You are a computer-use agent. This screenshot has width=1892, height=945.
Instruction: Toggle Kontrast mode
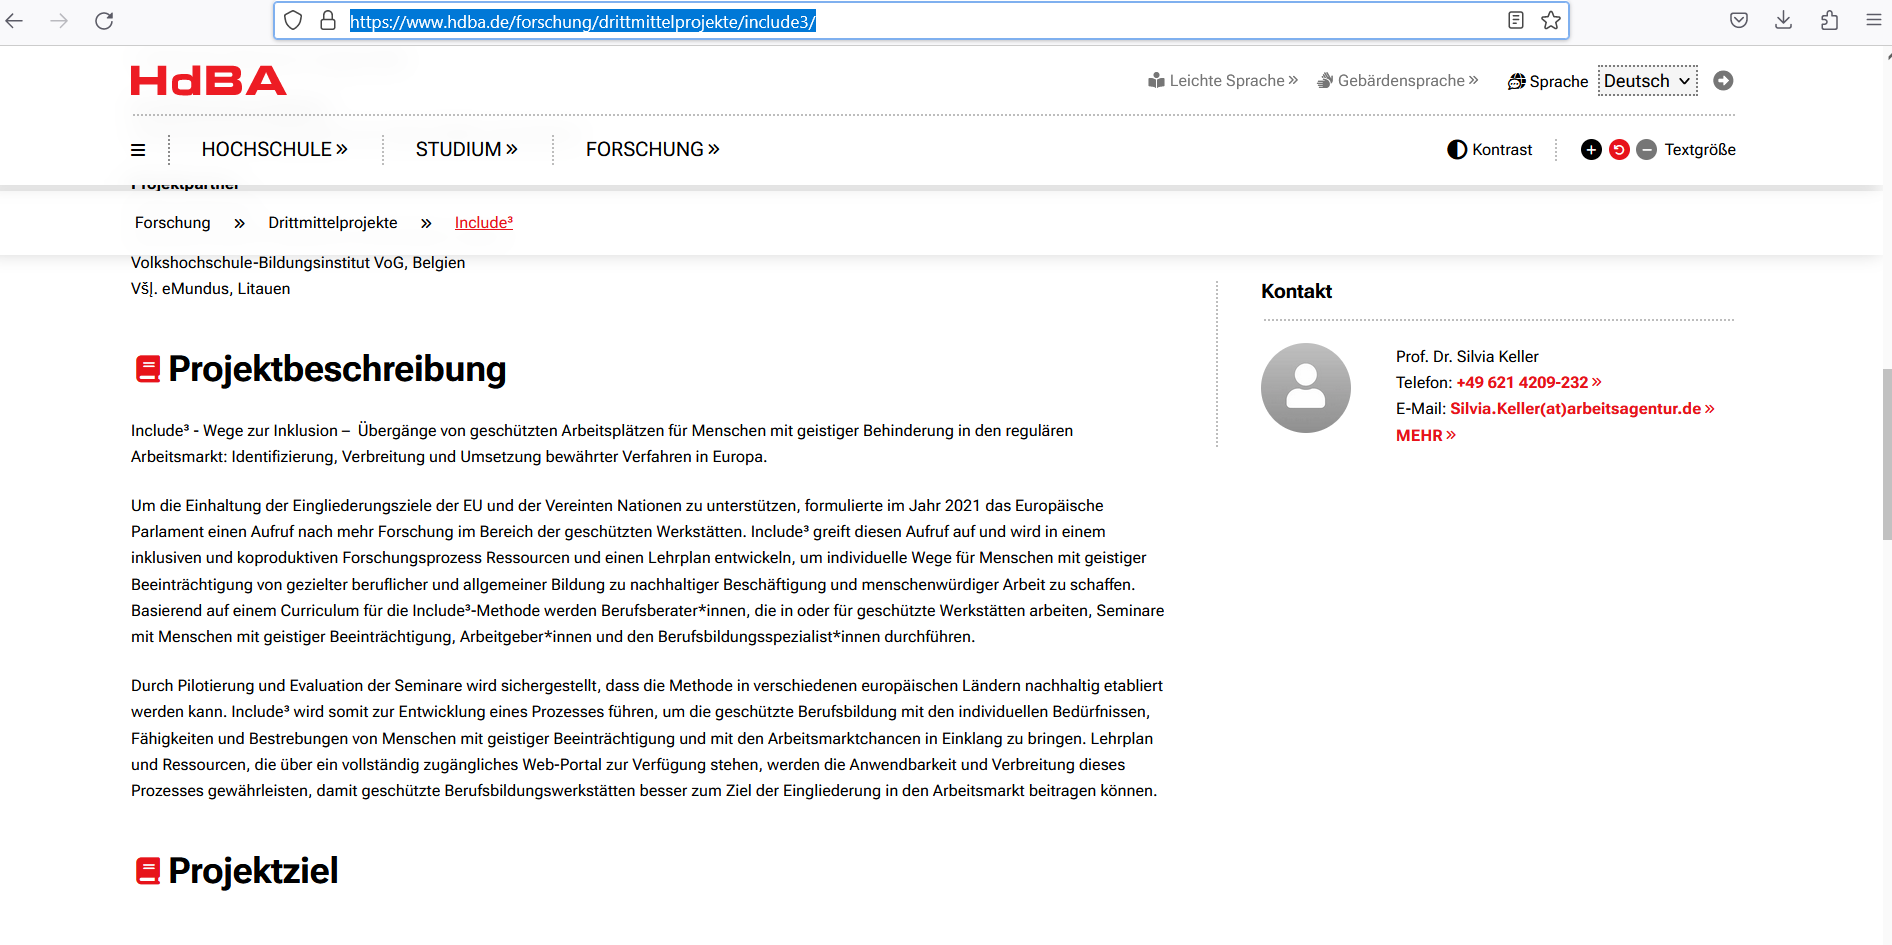(x=1489, y=150)
